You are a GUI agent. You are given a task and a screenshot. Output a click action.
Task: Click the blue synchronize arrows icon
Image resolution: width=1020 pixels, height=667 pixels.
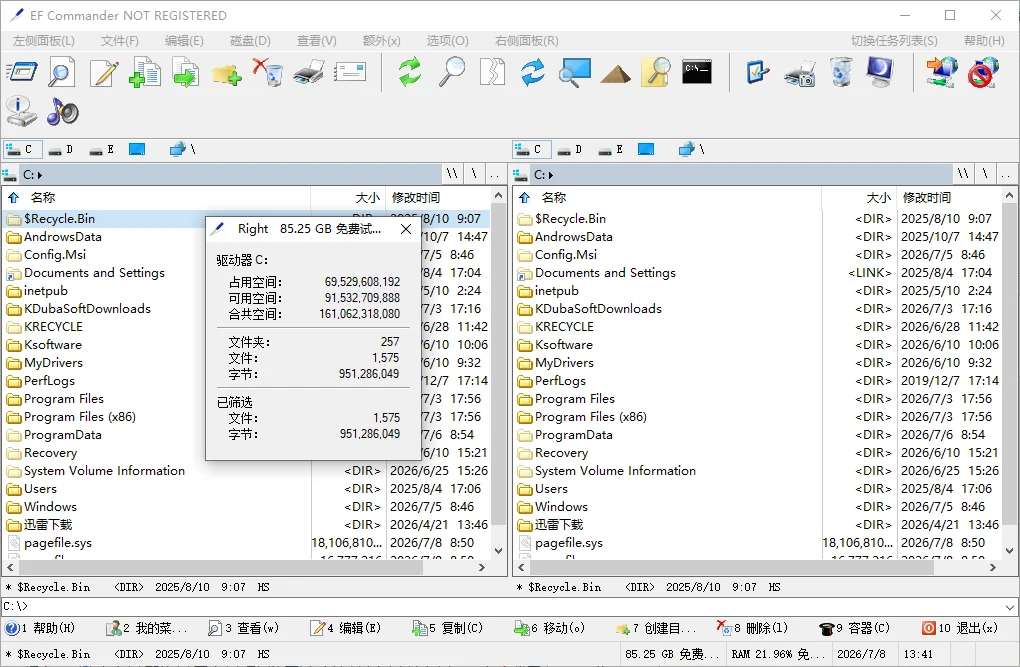point(533,72)
